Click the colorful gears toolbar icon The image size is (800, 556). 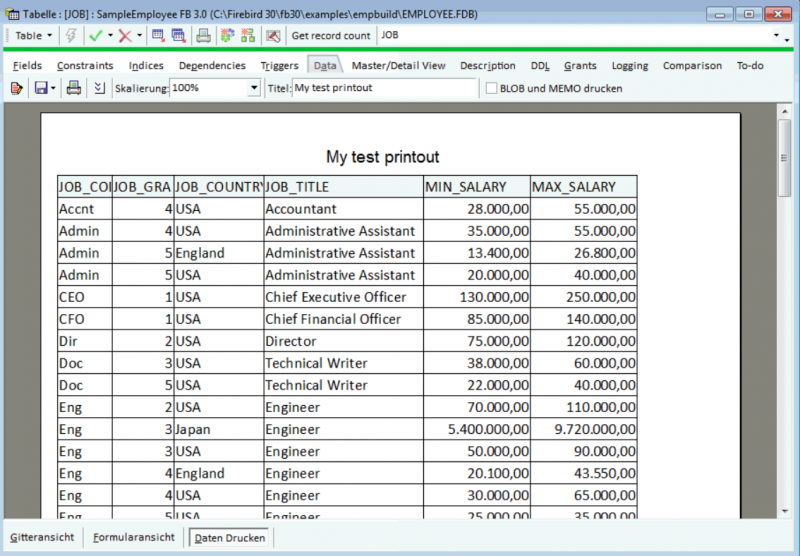click(x=227, y=36)
